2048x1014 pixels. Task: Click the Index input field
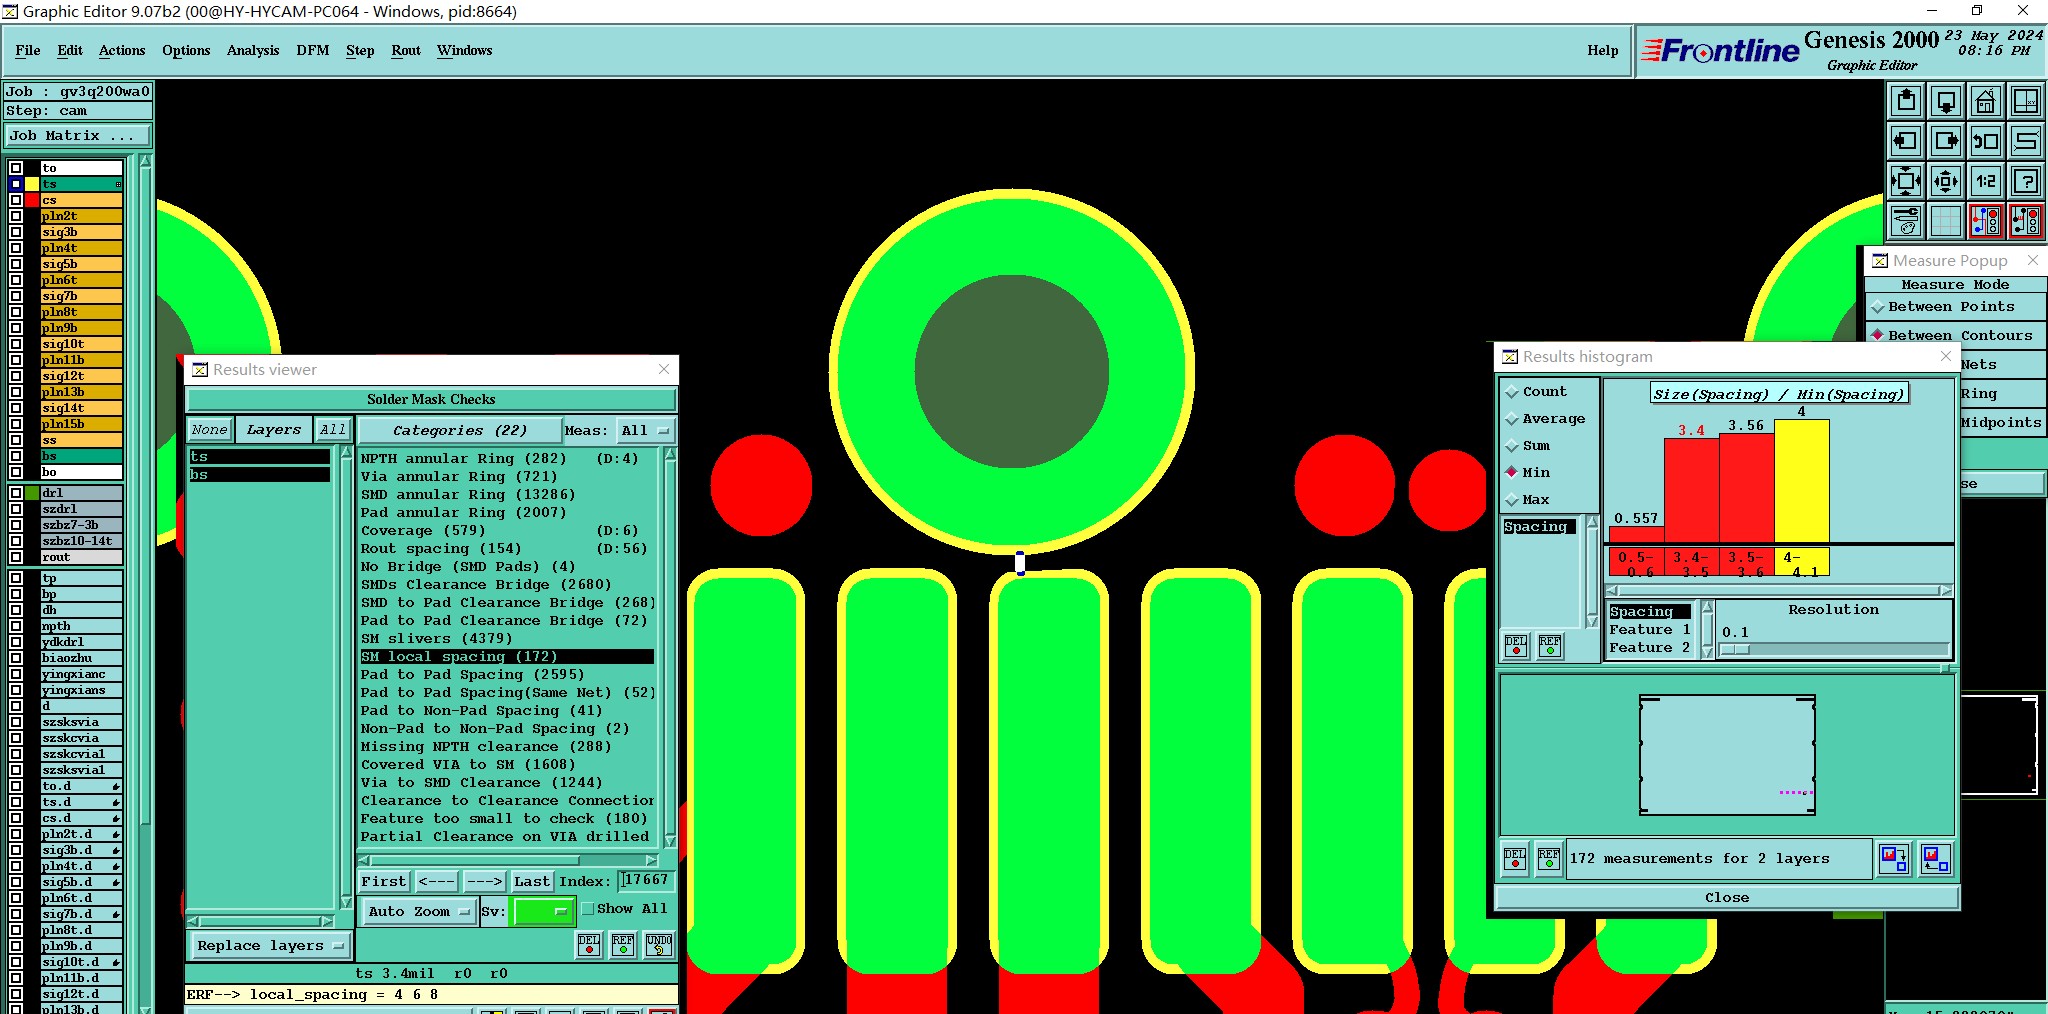647,880
